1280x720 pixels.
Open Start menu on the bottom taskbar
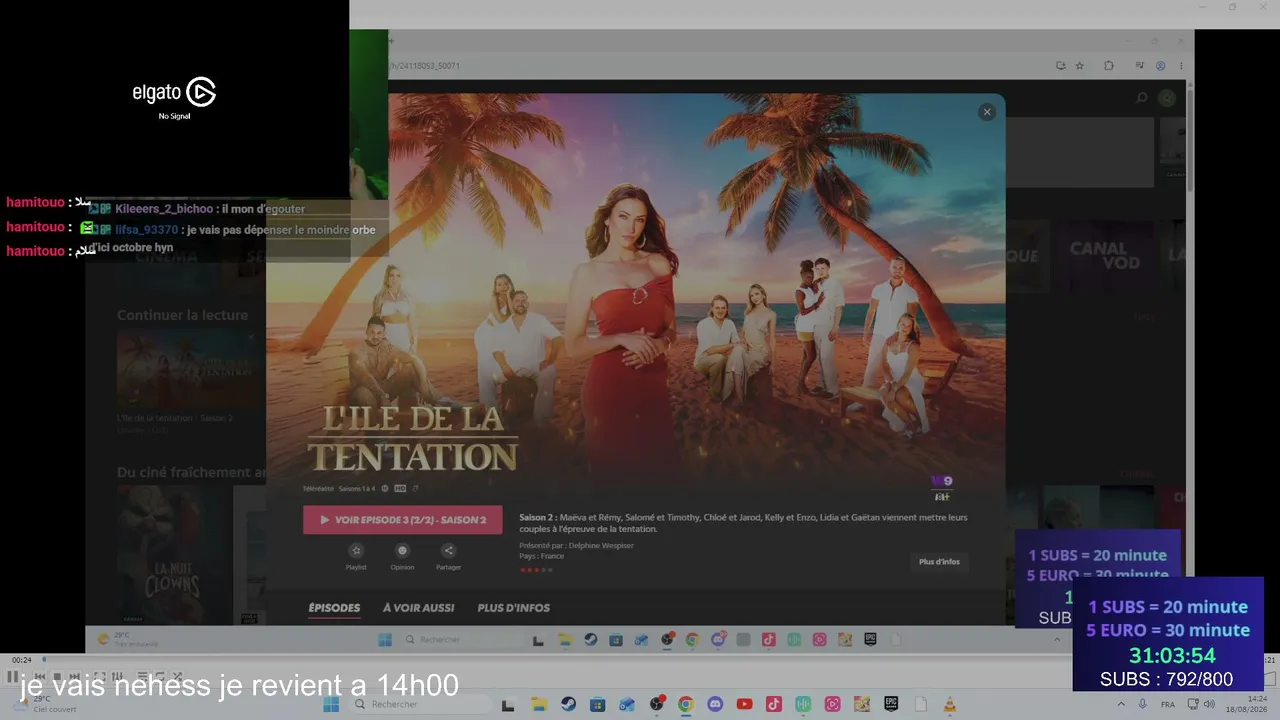point(331,704)
